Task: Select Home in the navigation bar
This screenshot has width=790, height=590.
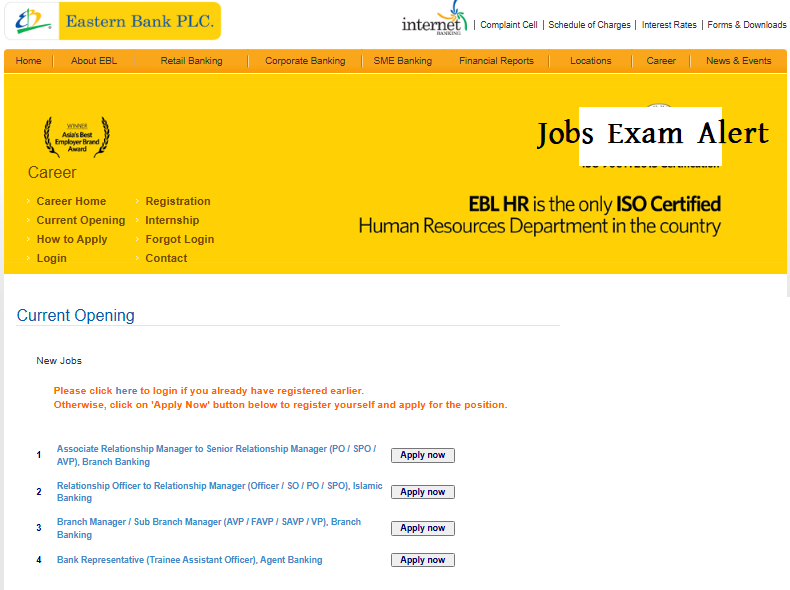Action: point(28,61)
